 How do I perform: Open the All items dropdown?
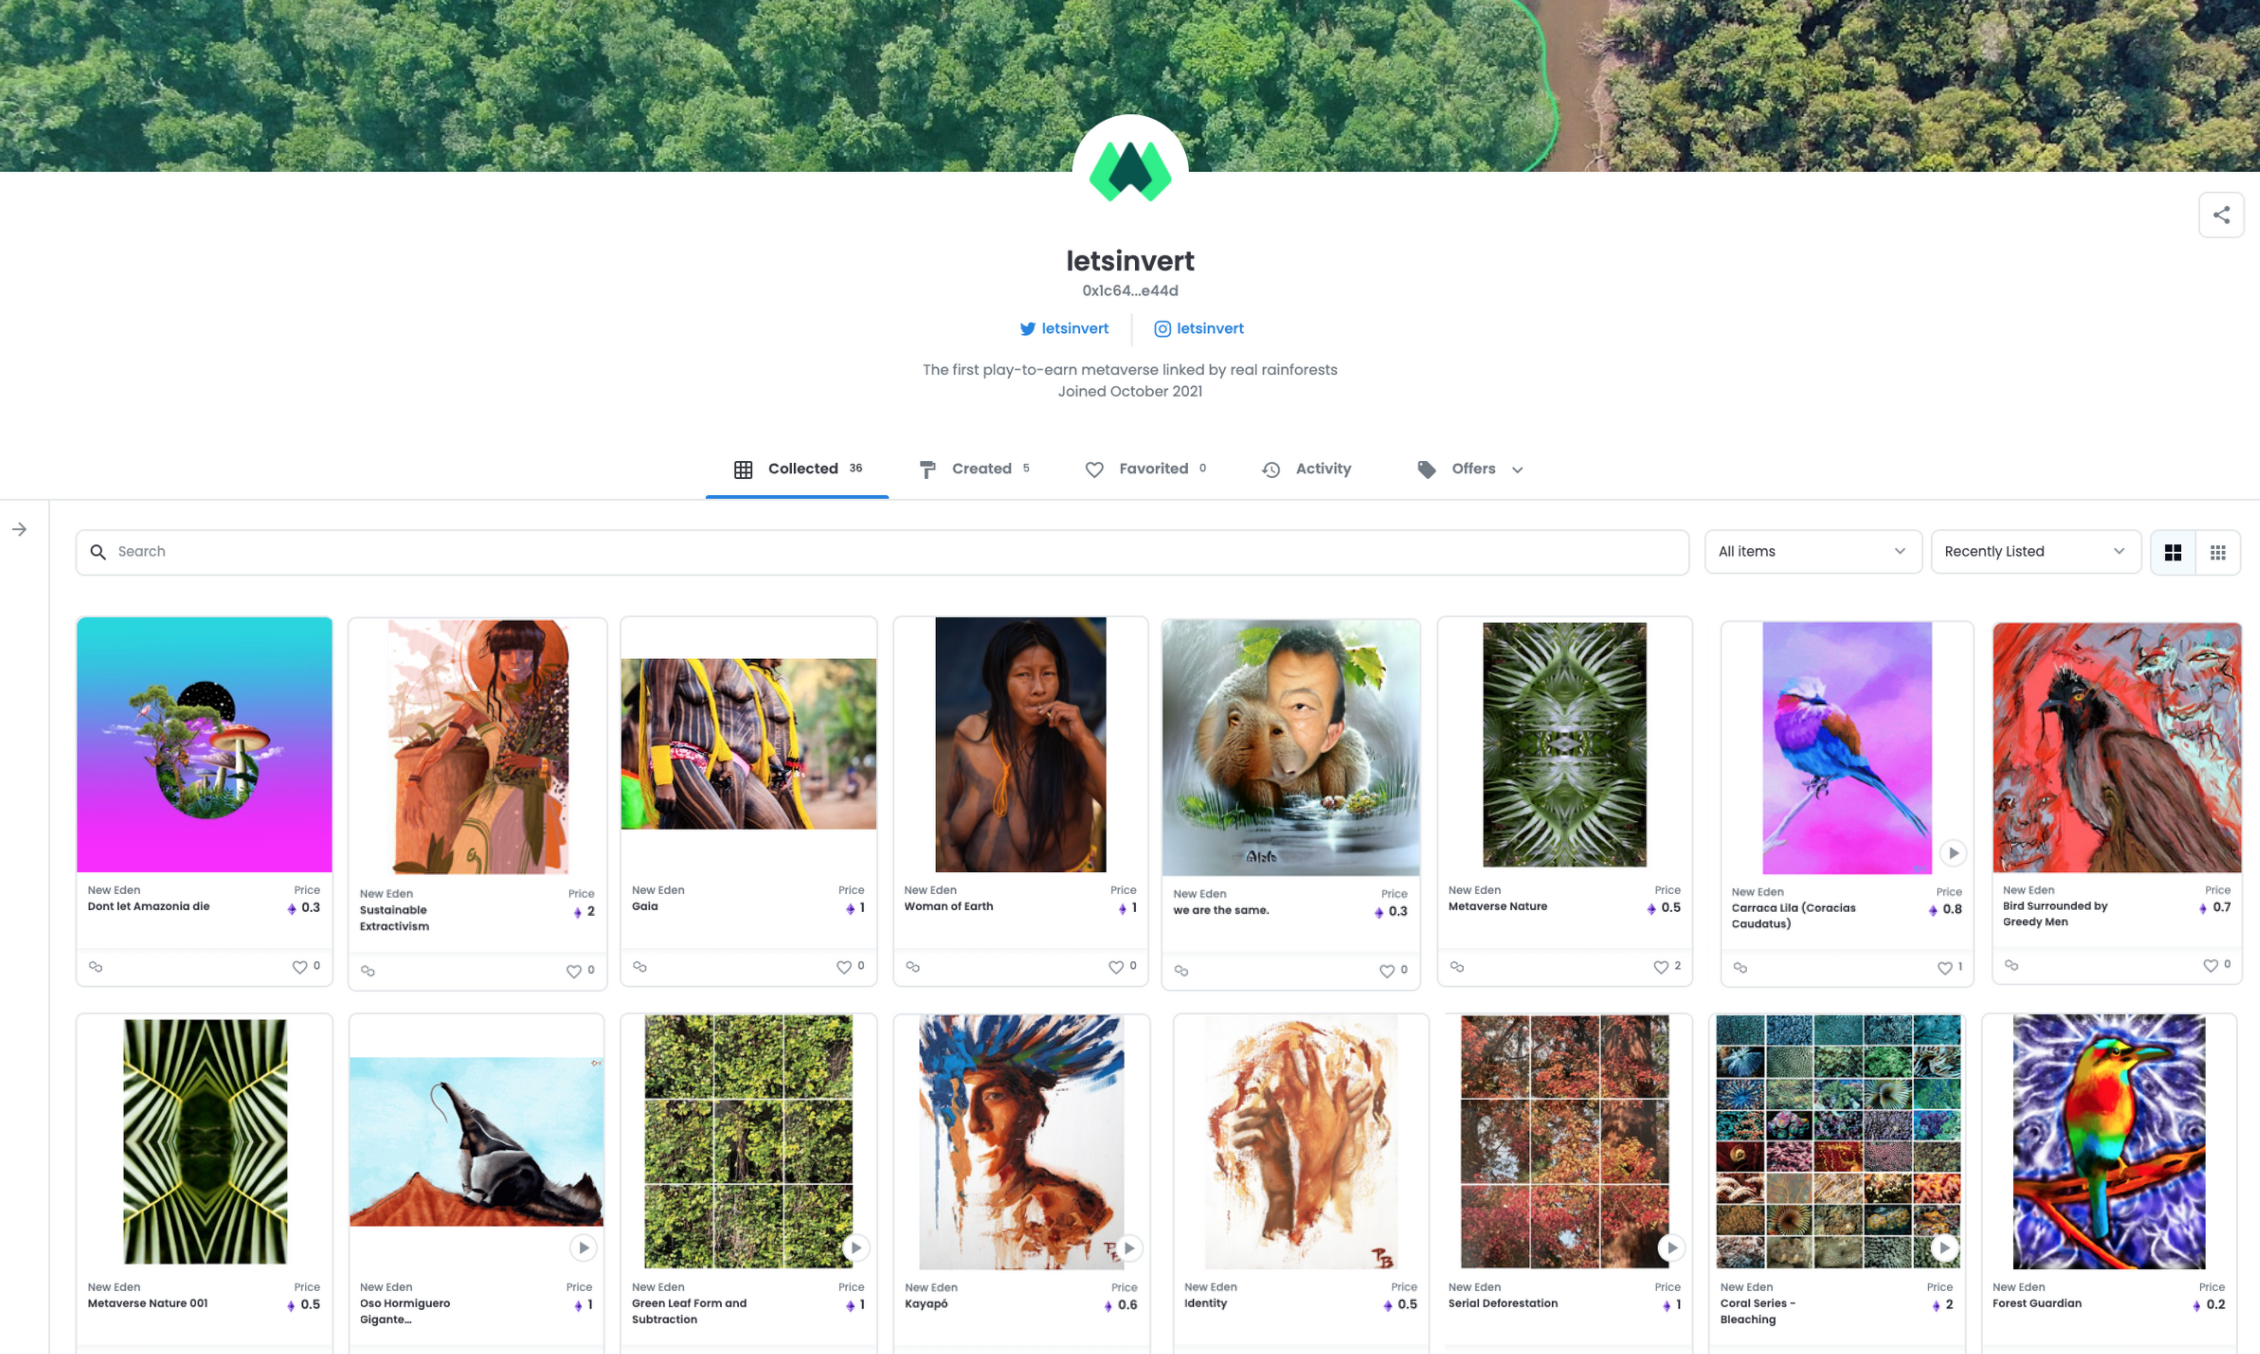pyautogui.click(x=1813, y=552)
